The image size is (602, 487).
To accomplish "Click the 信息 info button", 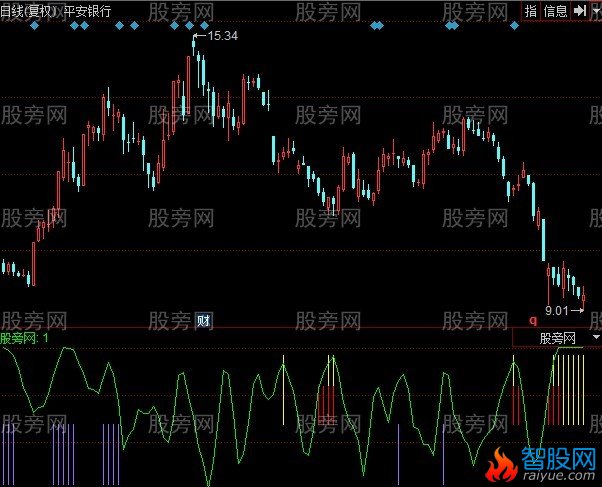I will coord(555,11).
